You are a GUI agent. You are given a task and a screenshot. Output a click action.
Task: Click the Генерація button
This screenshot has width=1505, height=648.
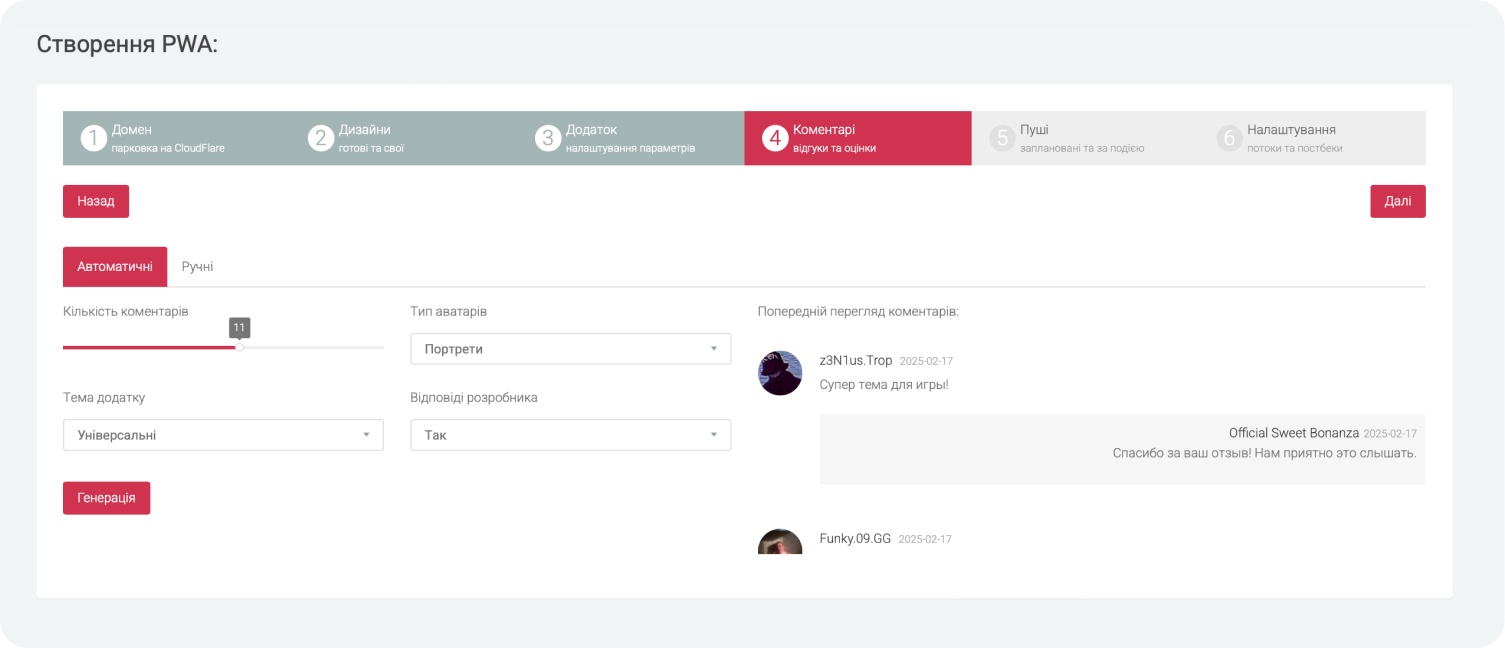106,498
